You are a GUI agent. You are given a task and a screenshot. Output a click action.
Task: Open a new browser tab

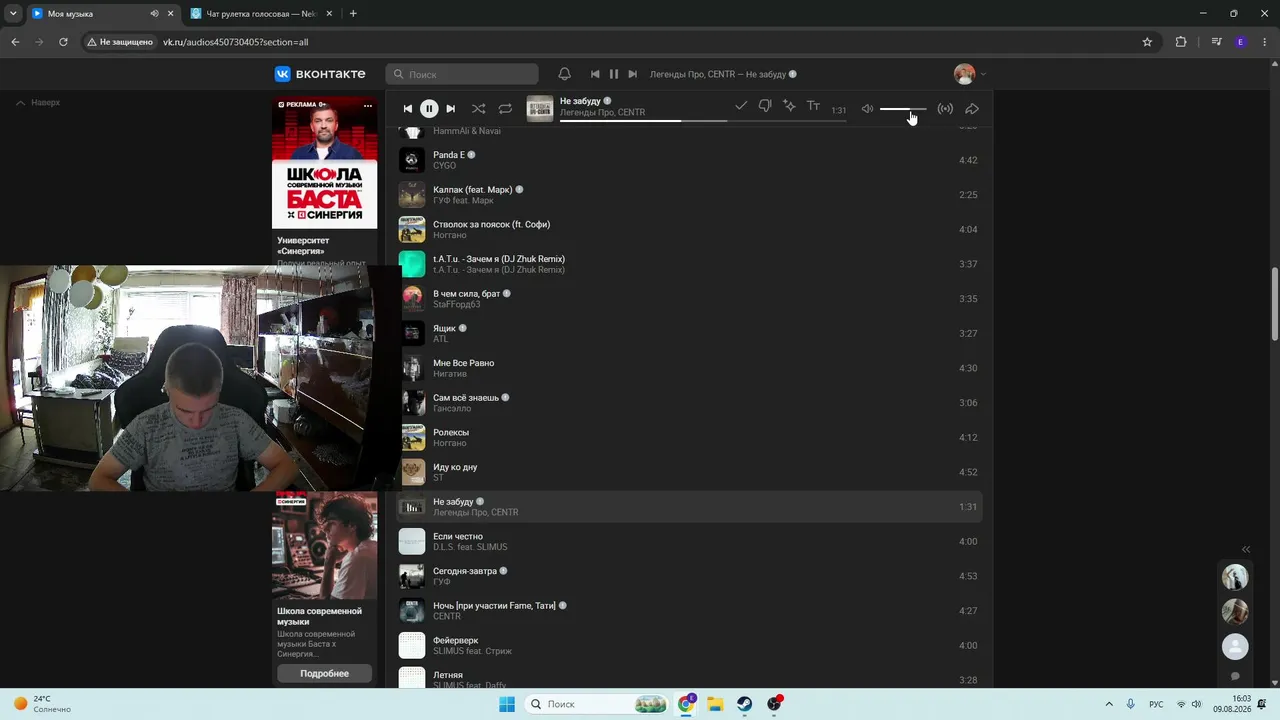point(353,14)
